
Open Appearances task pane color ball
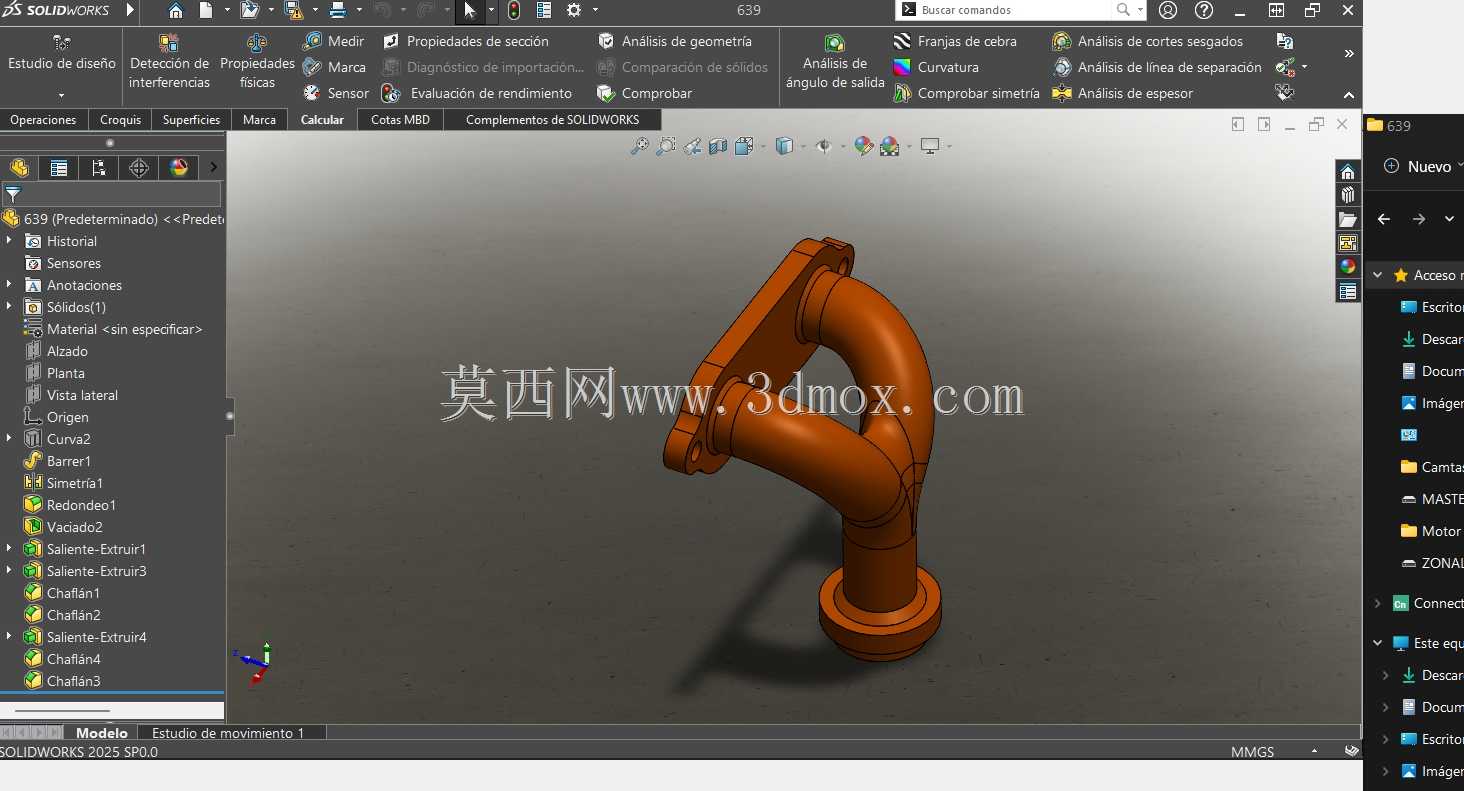coord(1348,266)
